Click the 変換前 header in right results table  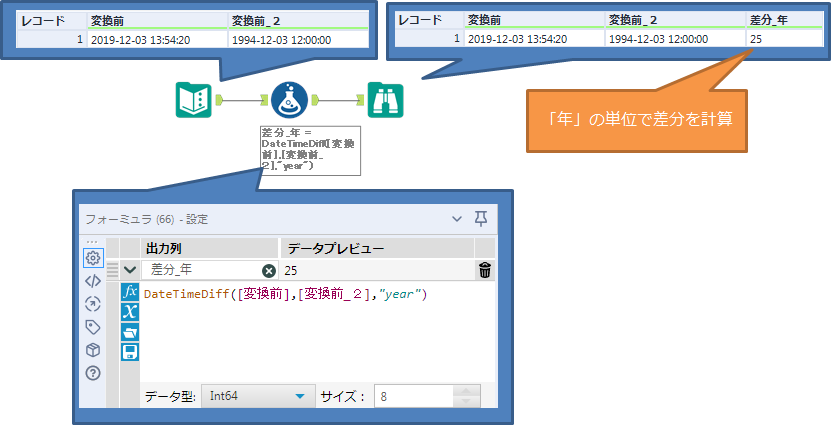pyautogui.click(x=535, y=20)
